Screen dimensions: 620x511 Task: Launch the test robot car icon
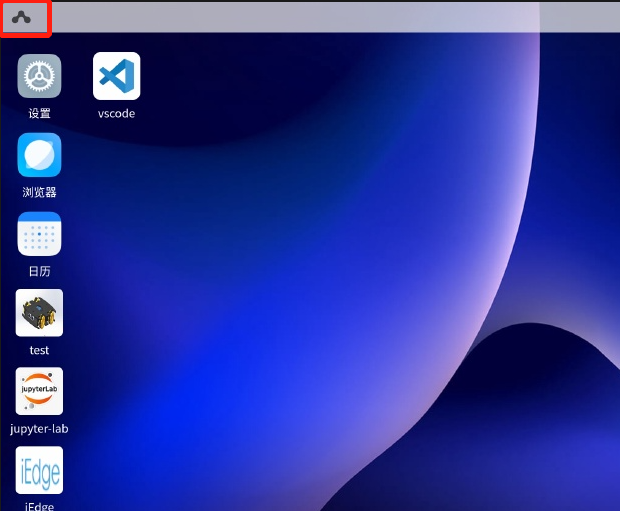tap(39, 312)
